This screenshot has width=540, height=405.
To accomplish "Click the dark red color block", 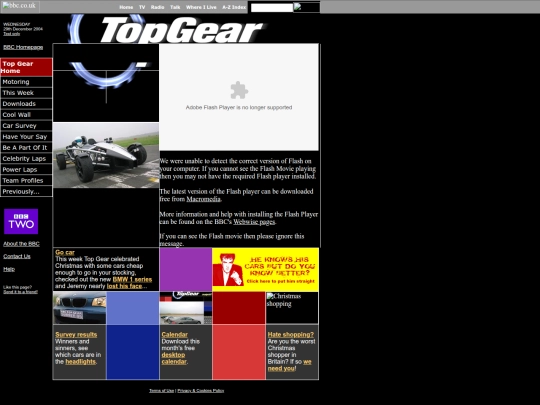I will [x=239, y=308].
